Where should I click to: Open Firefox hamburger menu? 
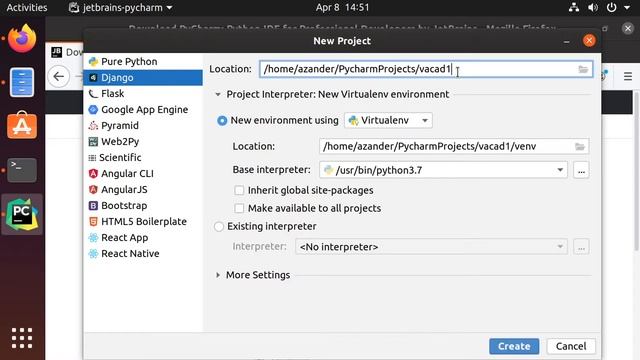click(628, 76)
